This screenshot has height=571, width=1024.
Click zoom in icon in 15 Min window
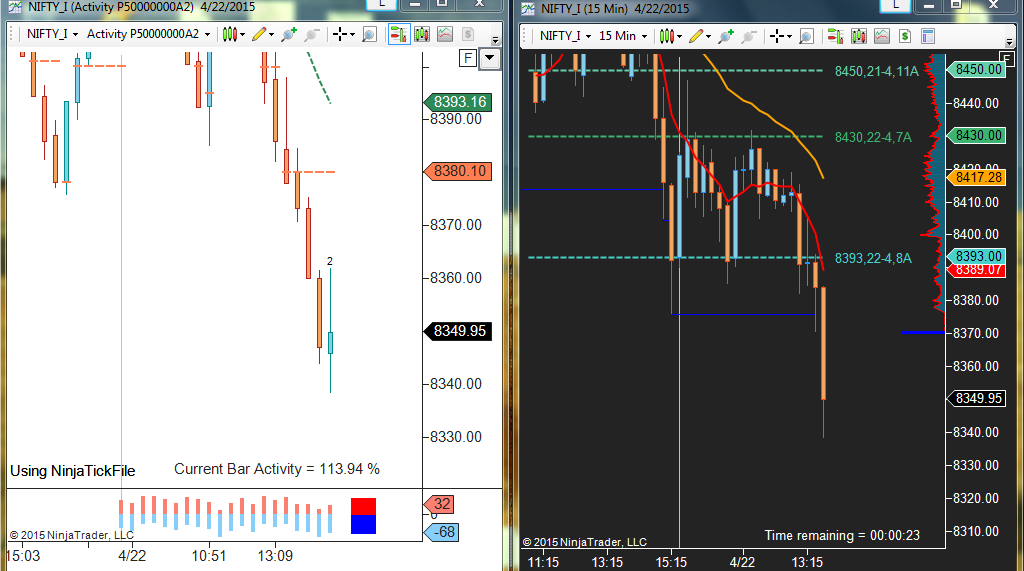click(x=726, y=36)
